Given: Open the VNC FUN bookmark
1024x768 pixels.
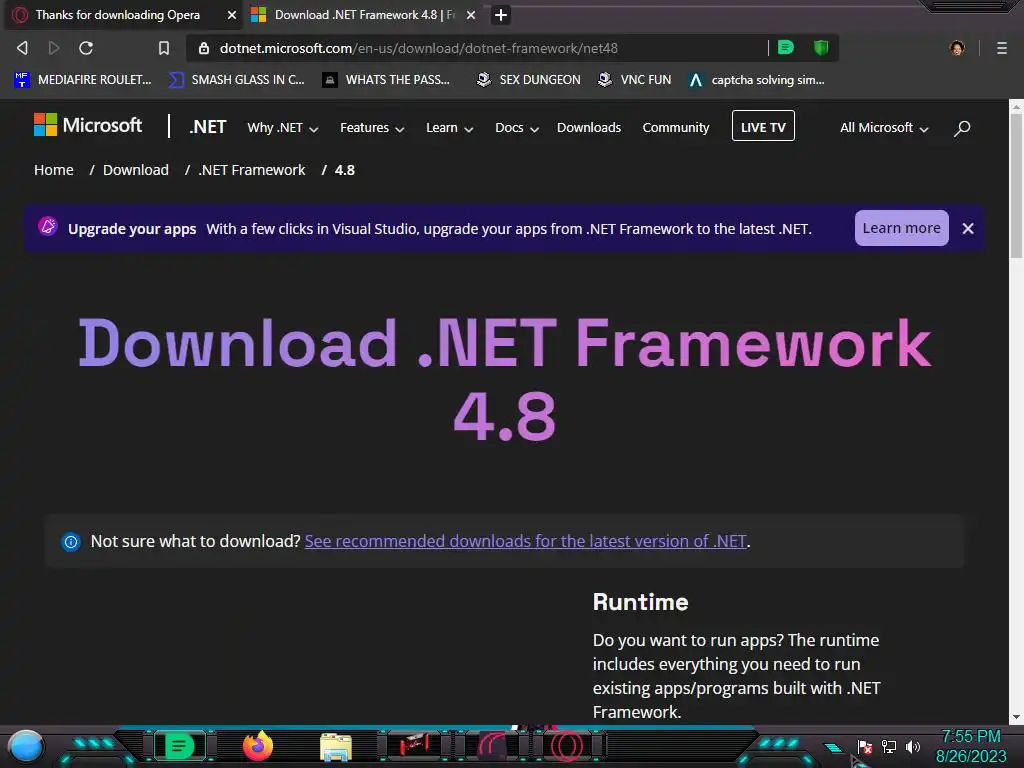Looking at the screenshot, I should 634,80.
